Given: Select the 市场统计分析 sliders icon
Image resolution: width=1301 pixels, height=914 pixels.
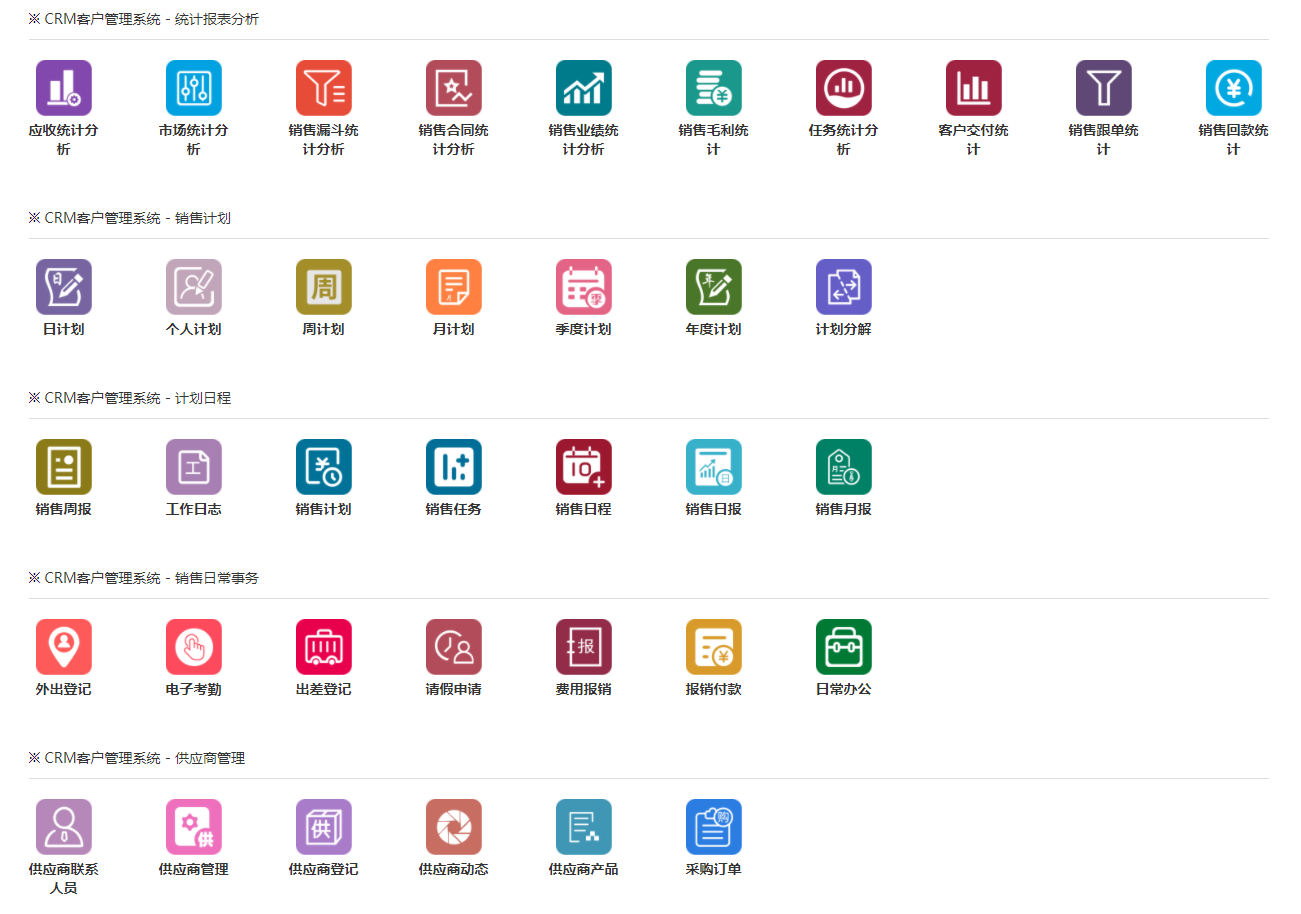Looking at the screenshot, I should click(x=193, y=88).
